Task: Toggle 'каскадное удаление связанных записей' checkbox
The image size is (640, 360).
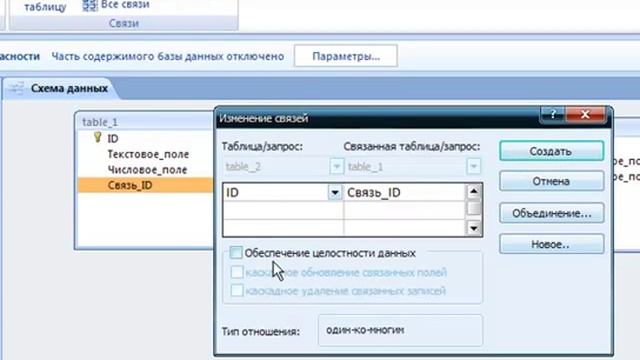Action: point(237,291)
